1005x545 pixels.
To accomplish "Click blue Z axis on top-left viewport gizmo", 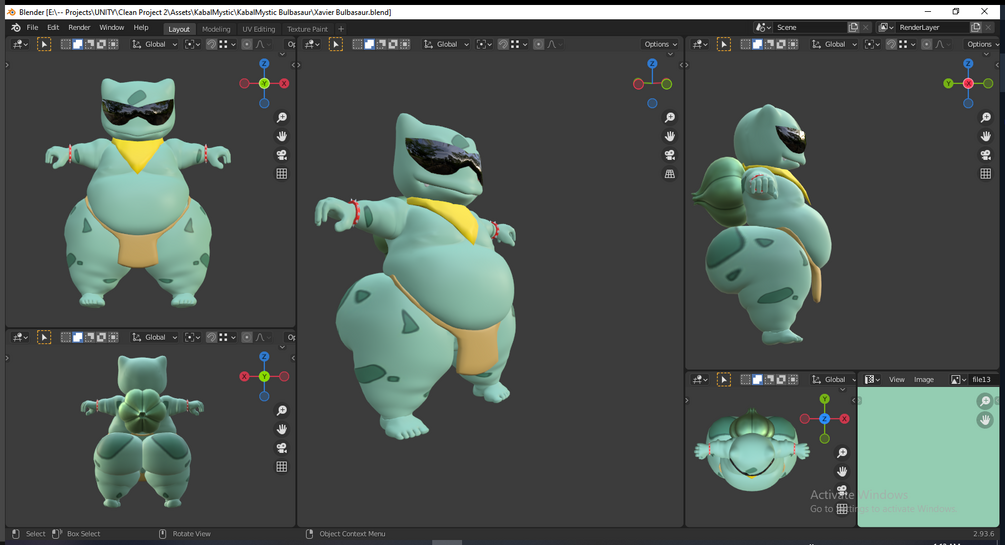I will click(264, 63).
